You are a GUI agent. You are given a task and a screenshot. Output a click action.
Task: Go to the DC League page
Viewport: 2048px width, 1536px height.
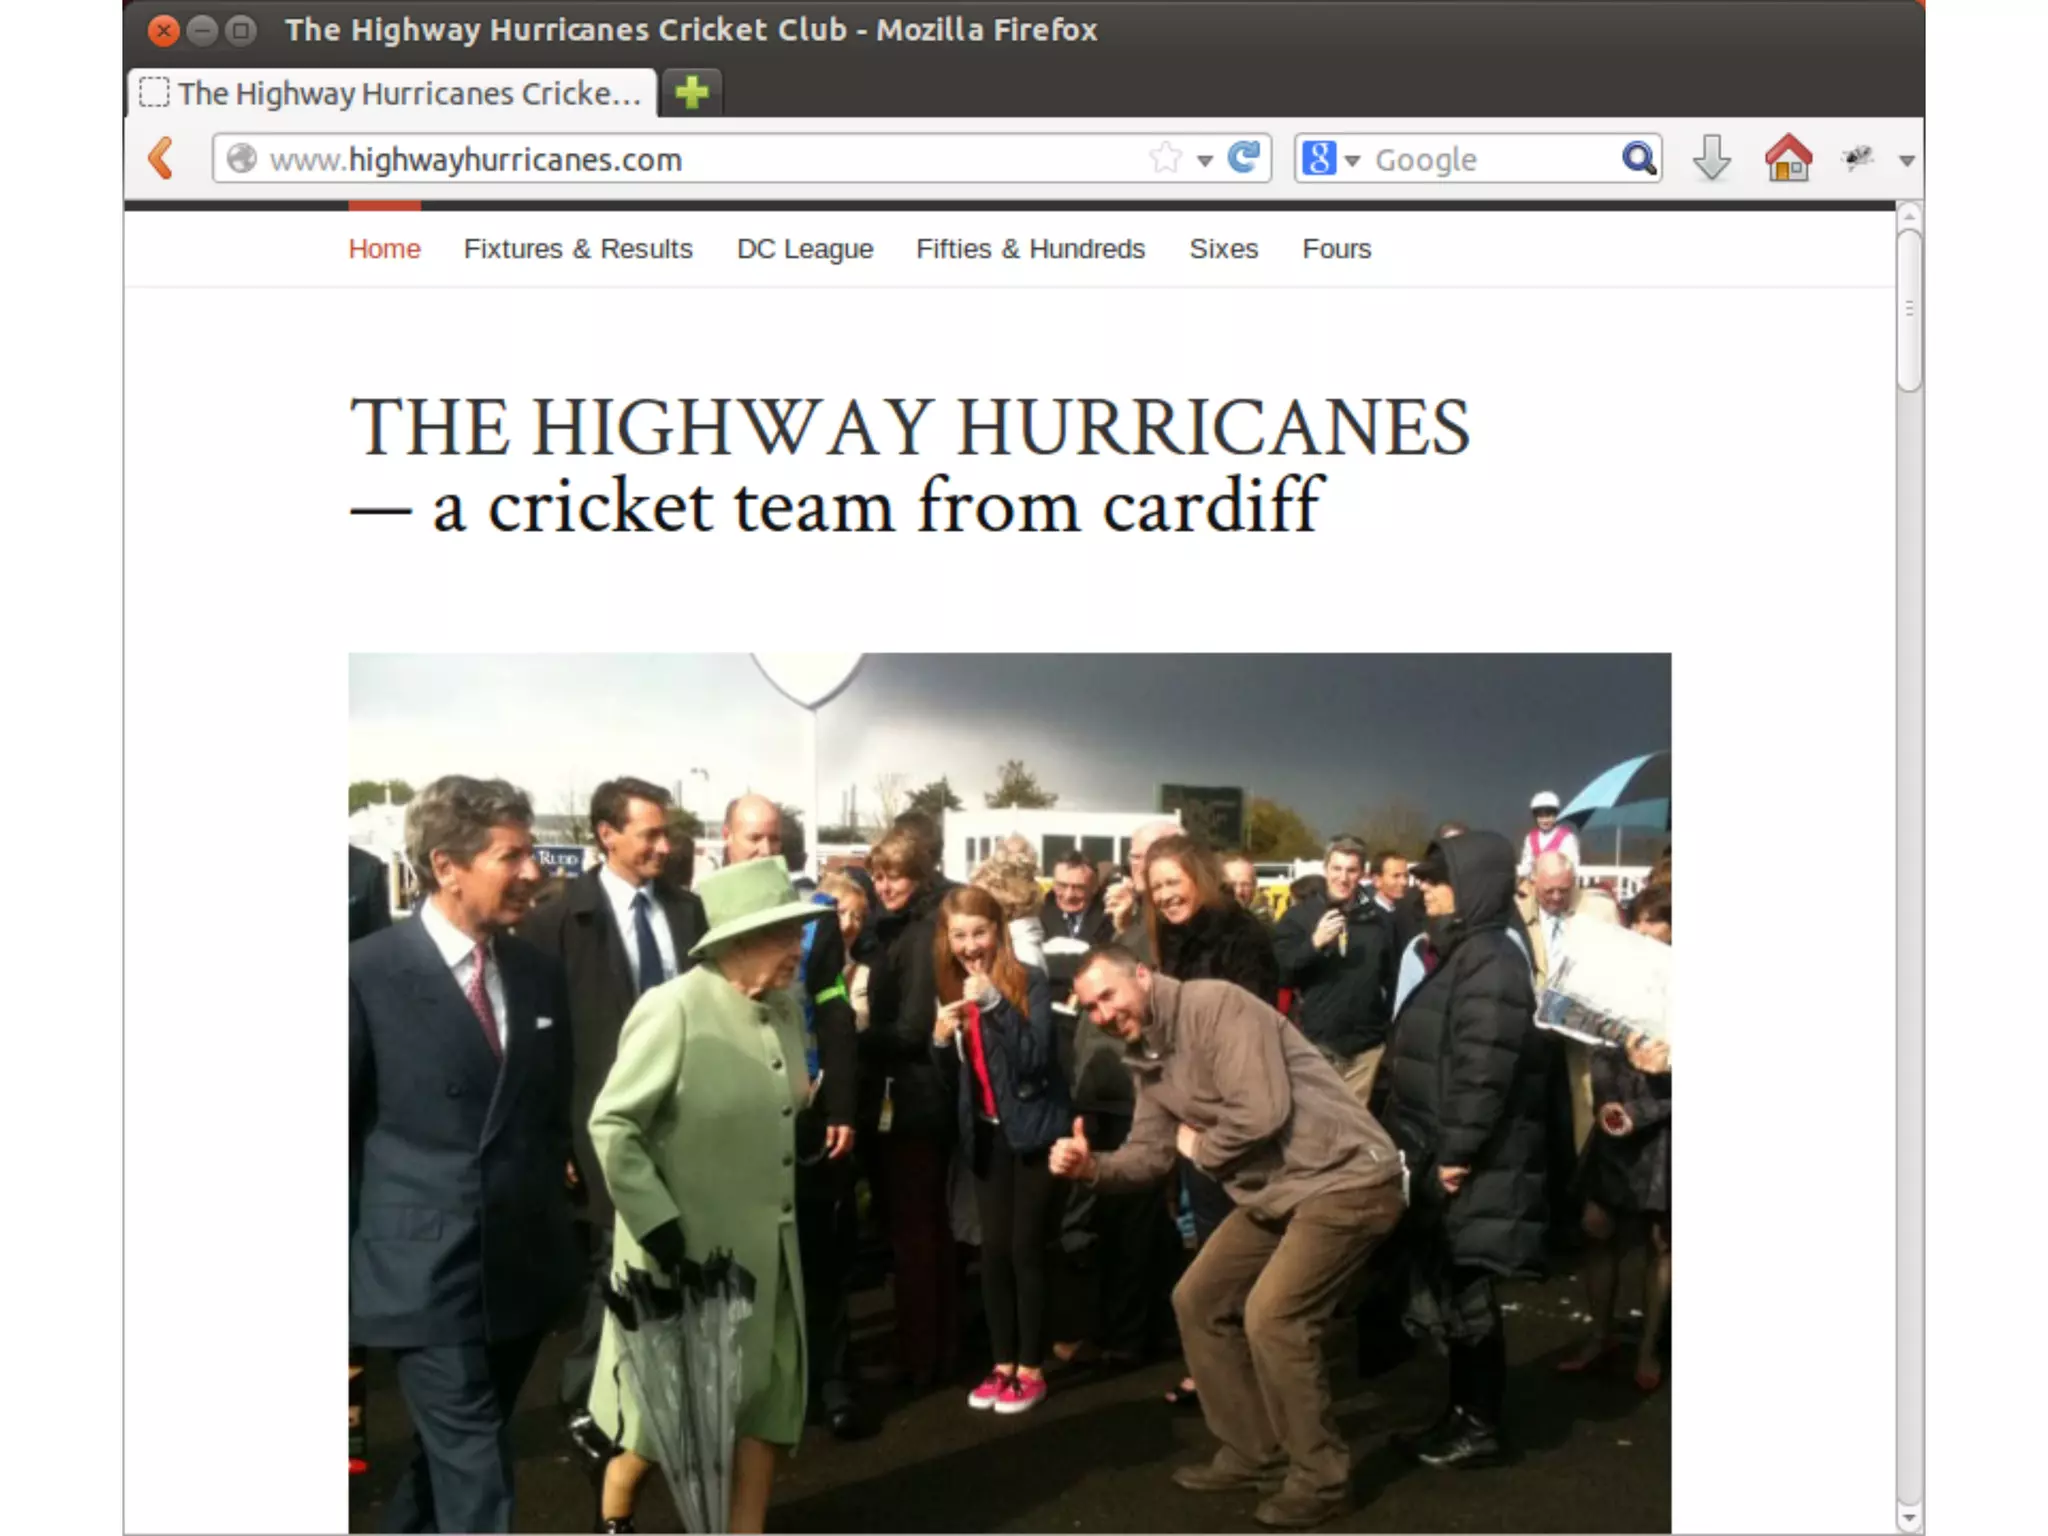(805, 249)
